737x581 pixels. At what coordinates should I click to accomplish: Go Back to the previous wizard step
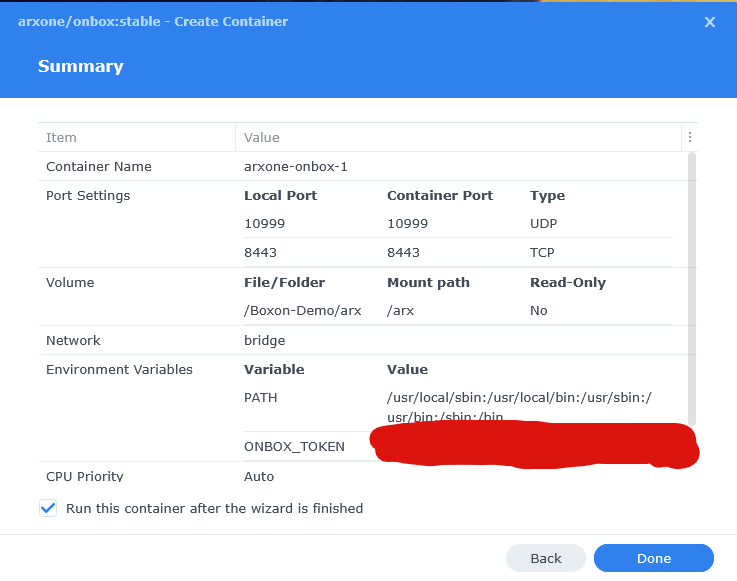tap(545, 558)
